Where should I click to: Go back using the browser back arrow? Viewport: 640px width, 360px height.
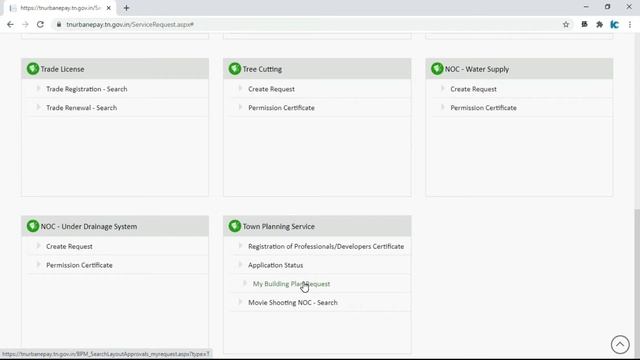(10, 24)
